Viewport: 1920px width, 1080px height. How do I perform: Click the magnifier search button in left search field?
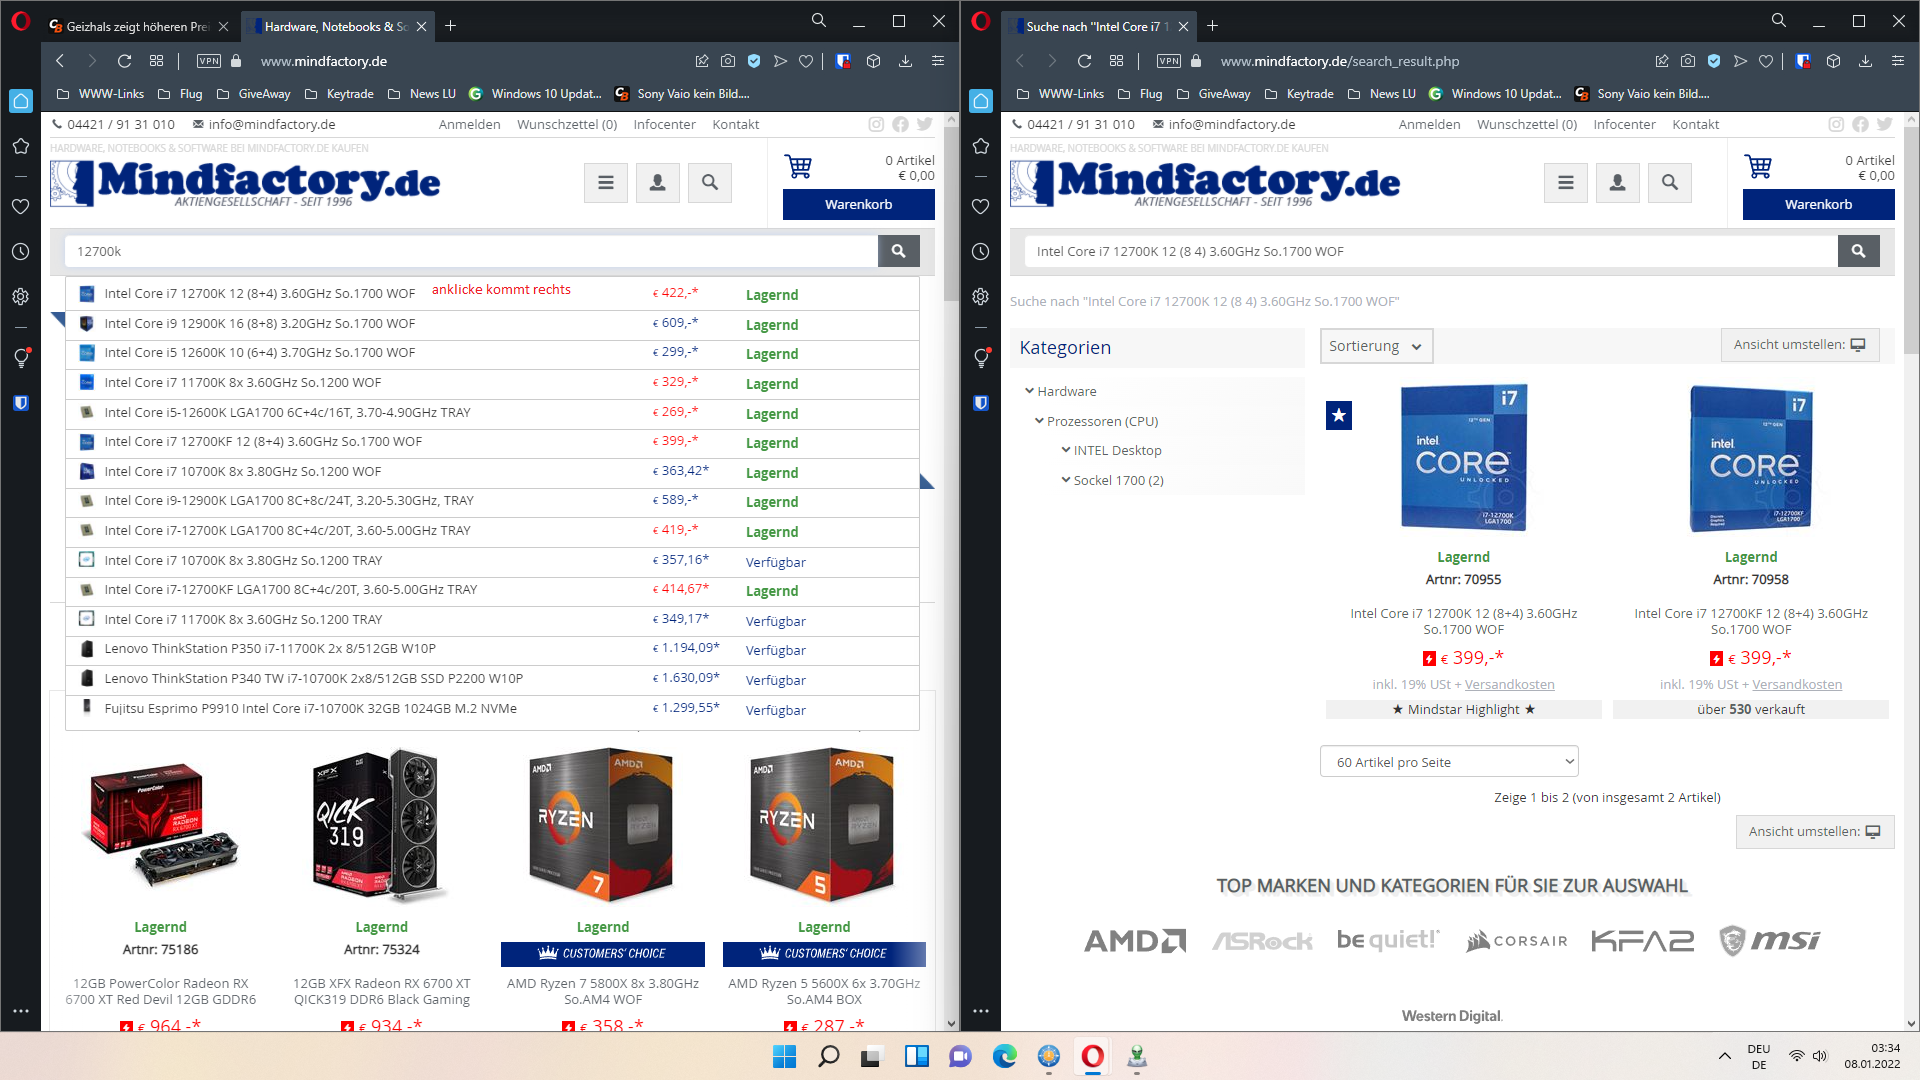[898, 251]
